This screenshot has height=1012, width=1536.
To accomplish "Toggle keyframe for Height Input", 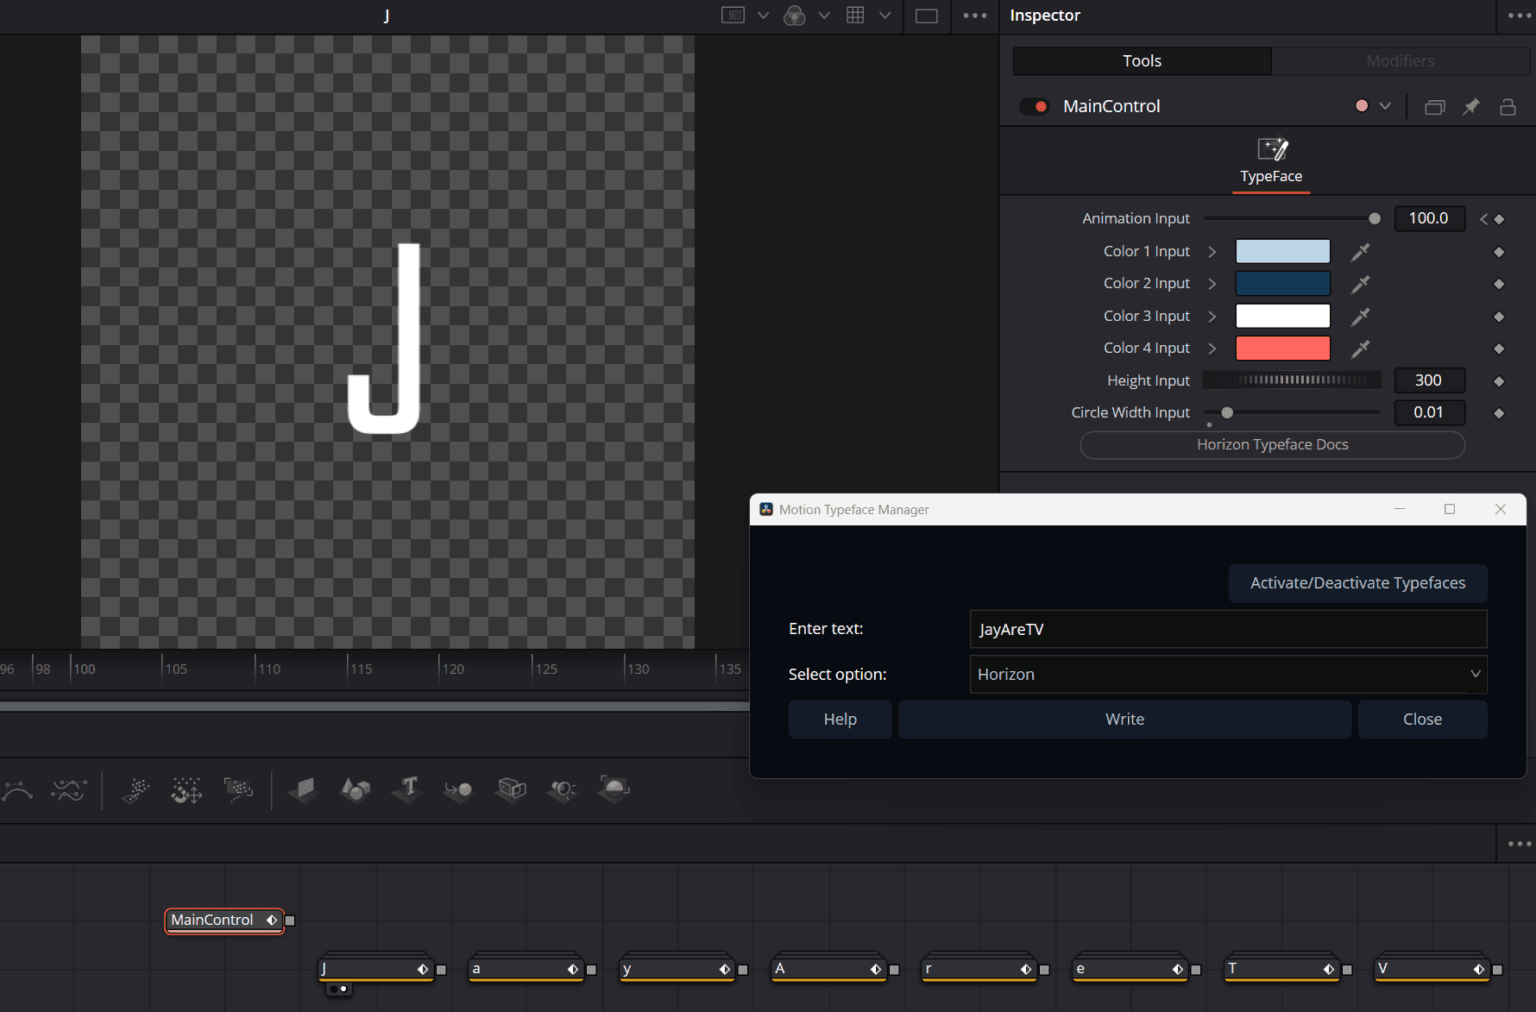I will (1499, 381).
